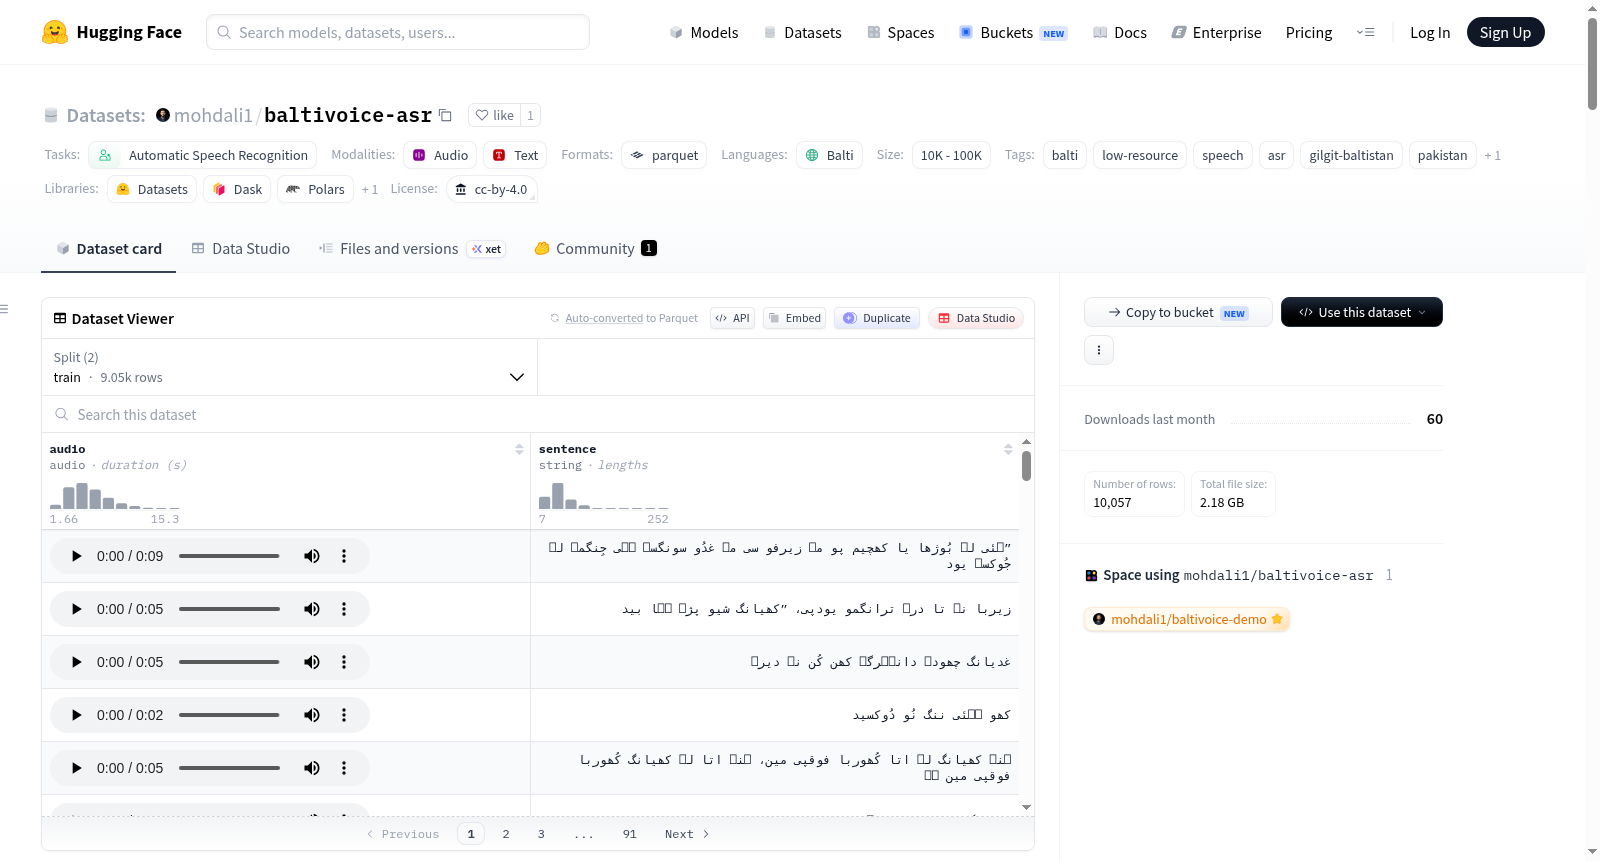
Task: Open Use this dataset dropdown
Action: 1362,312
